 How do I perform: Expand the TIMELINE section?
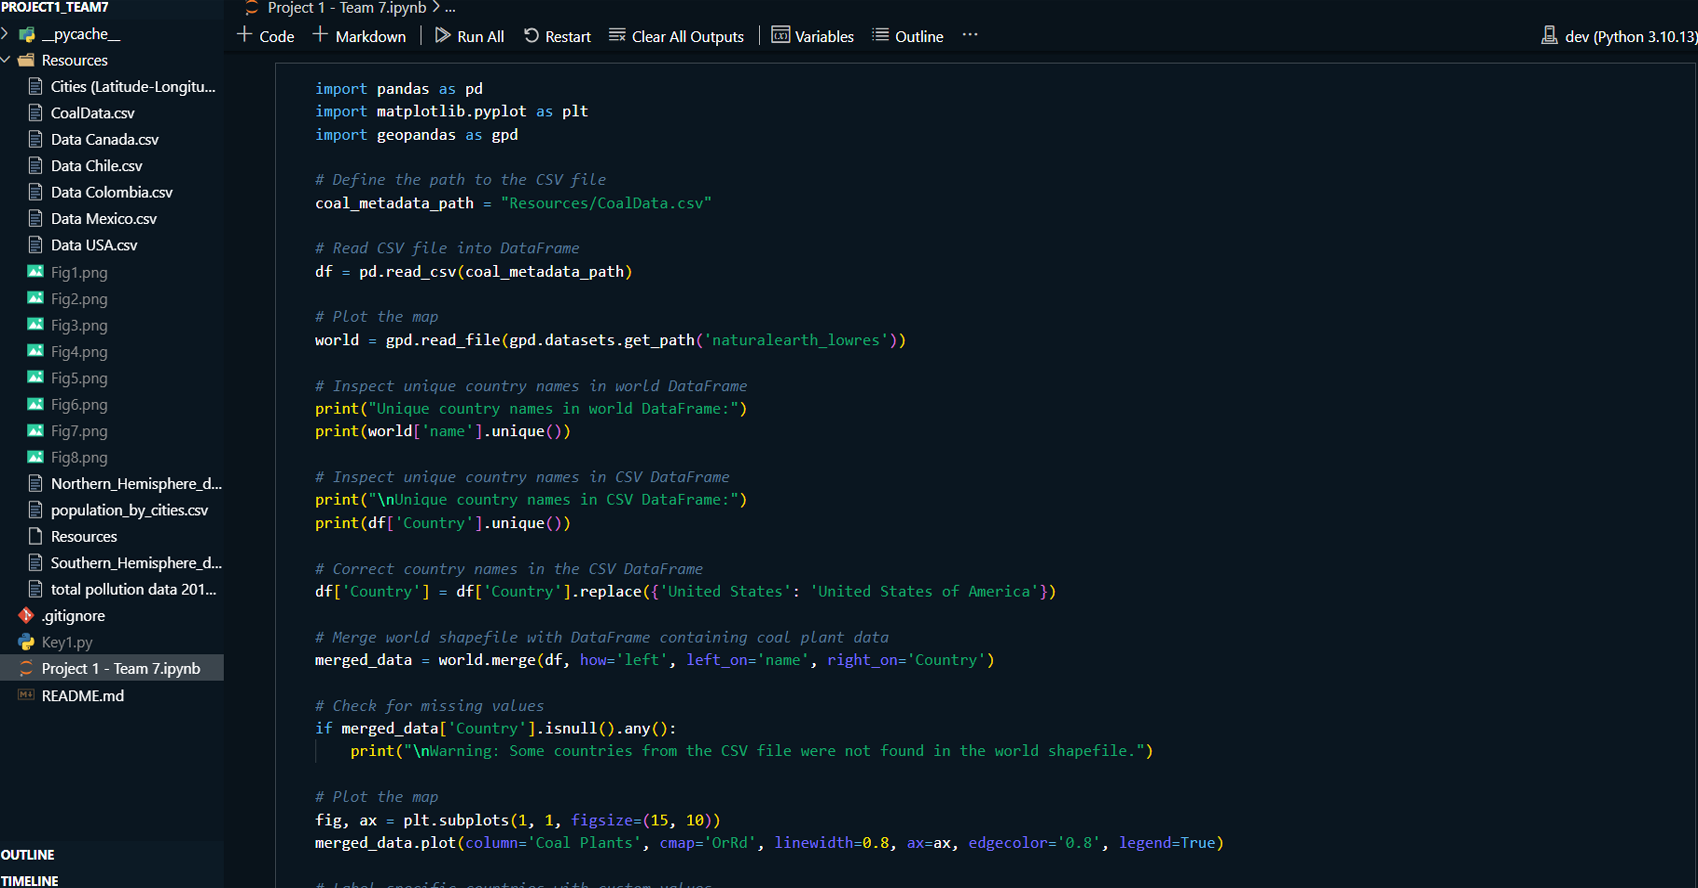30,881
